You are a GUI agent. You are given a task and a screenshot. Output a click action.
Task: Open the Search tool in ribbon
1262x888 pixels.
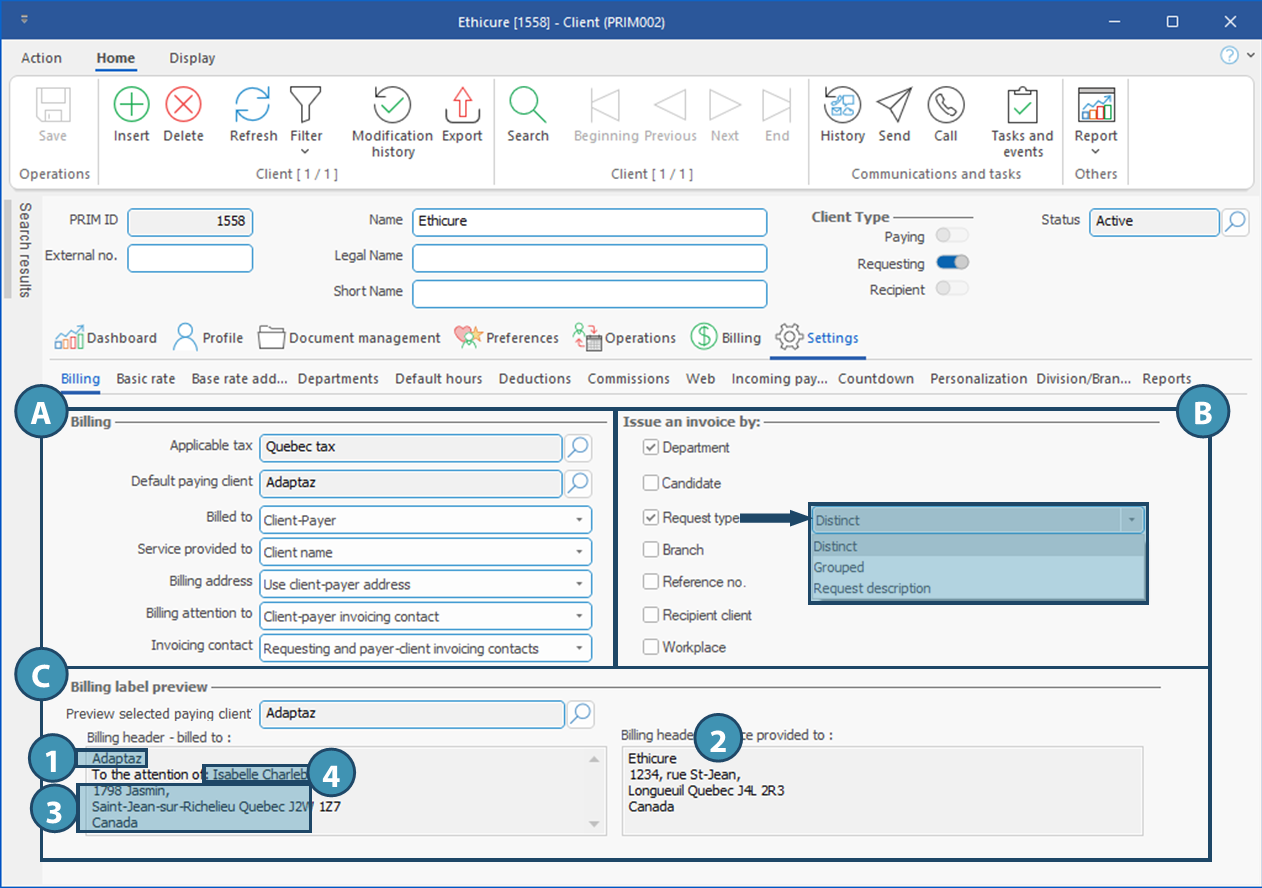pos(527,105)
